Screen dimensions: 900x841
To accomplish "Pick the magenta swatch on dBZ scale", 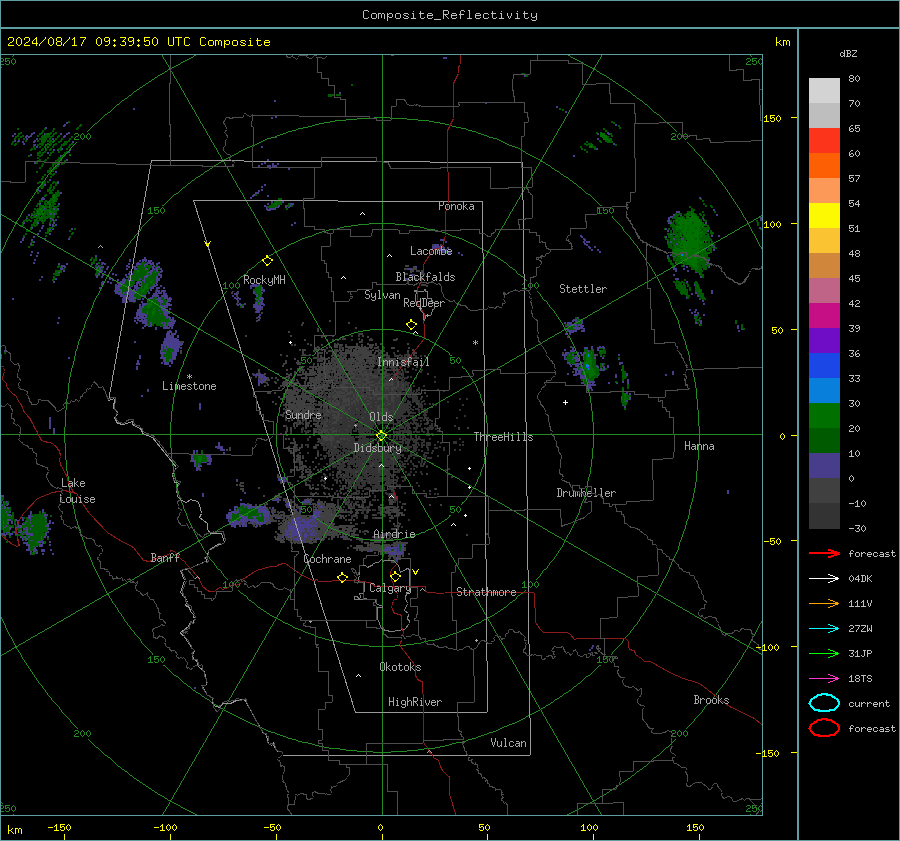I will (824, 315).
